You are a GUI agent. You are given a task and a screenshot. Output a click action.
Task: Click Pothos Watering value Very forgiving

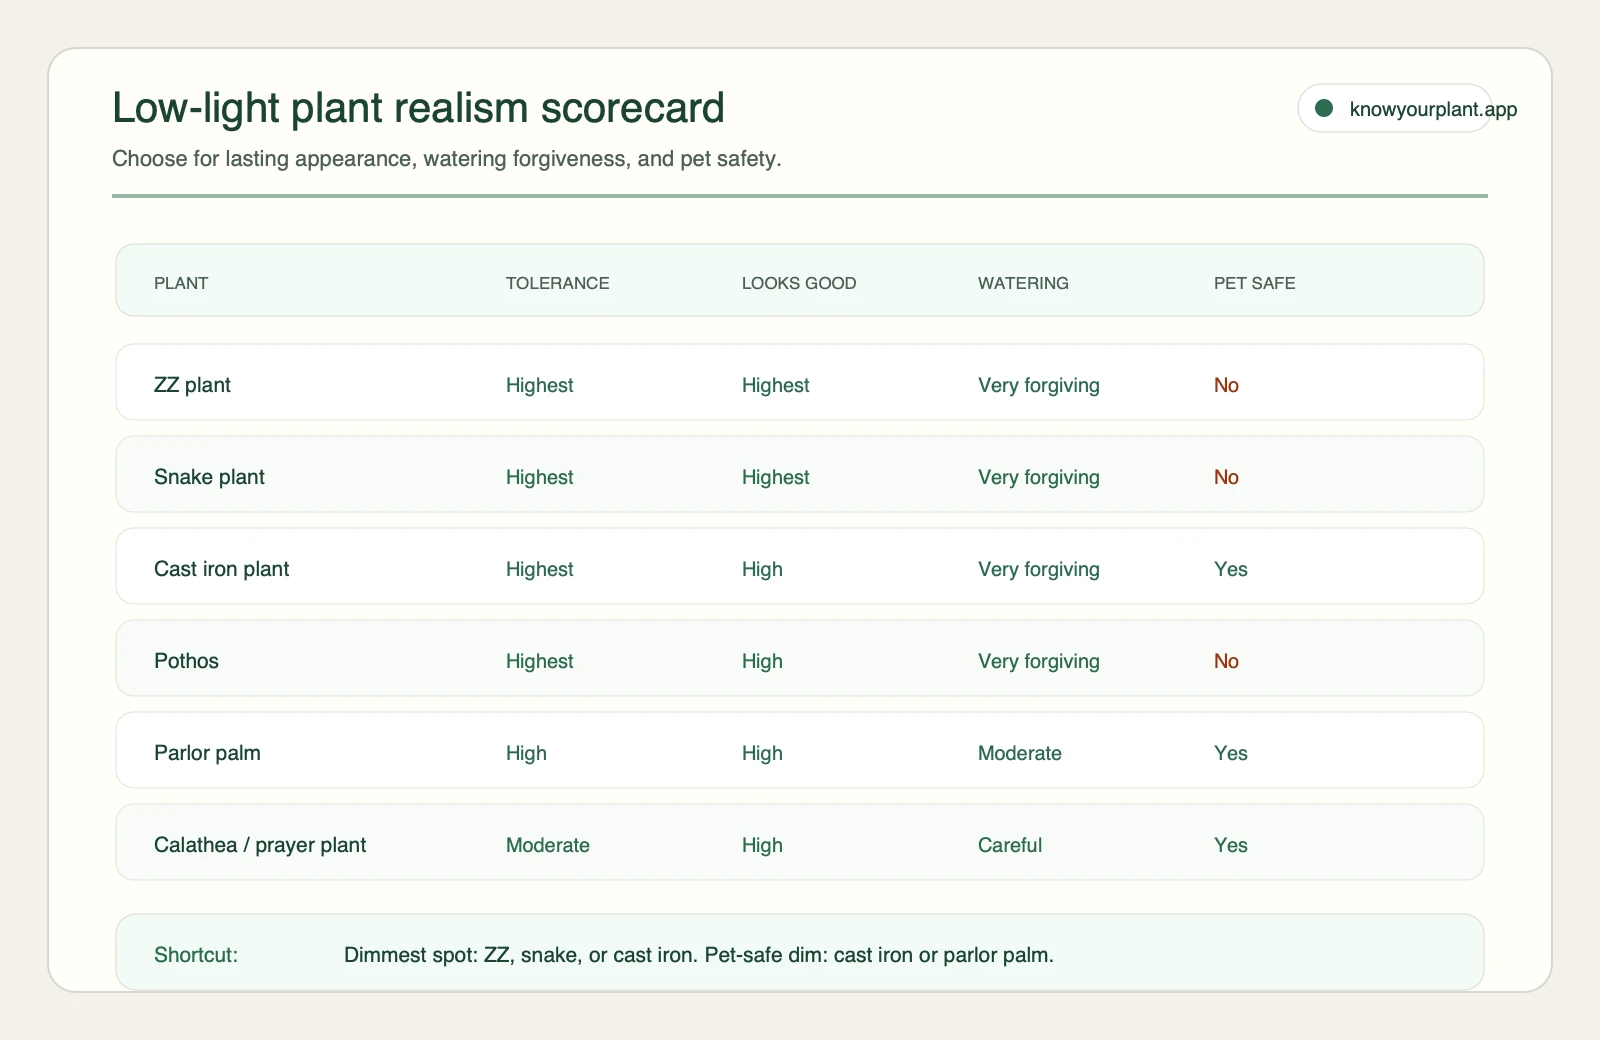tap(1038, 661)
